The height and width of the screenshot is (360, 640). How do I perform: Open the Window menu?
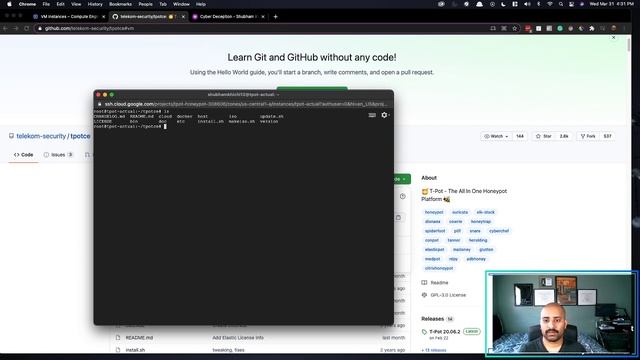[181, 4]
